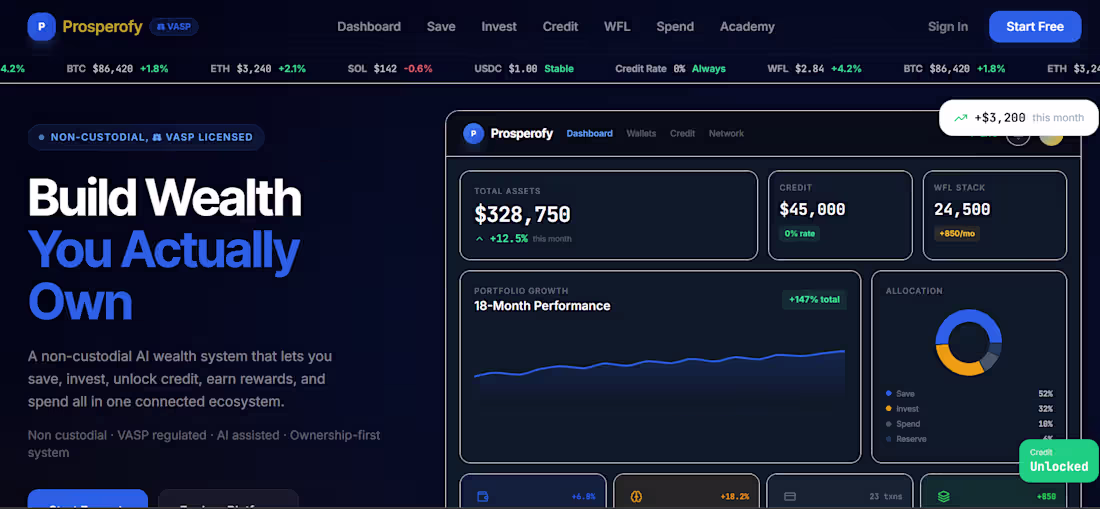The image size is (1100, 509).
Task: Click the credit card icon showing 23 txns
Action: point(790,496)
